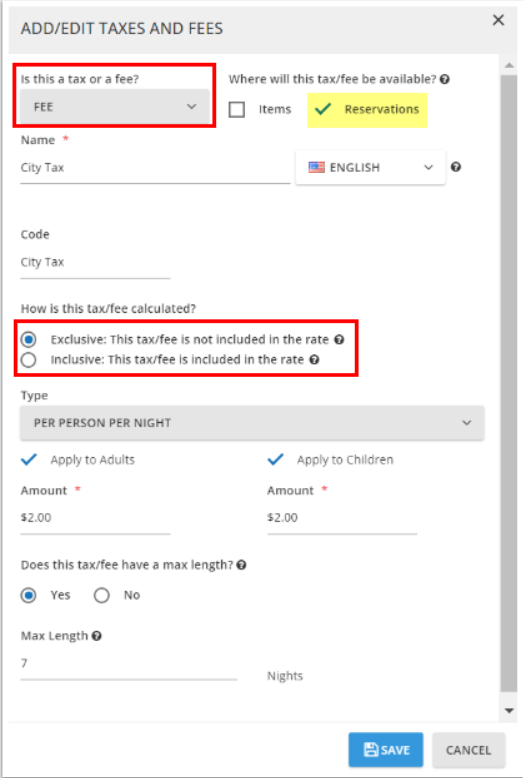
Task: Select the Inclusive calculation radio button
Action: pyautogui.click(x=29, y=360)
